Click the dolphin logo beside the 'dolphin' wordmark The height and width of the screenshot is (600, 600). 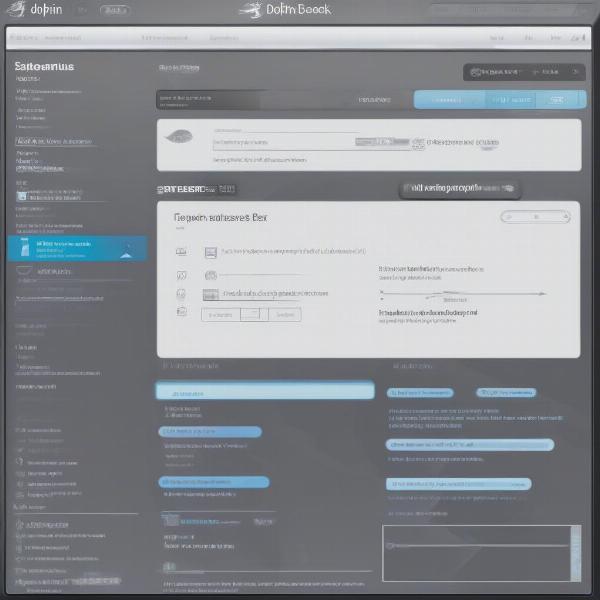(x=16, y=9)
